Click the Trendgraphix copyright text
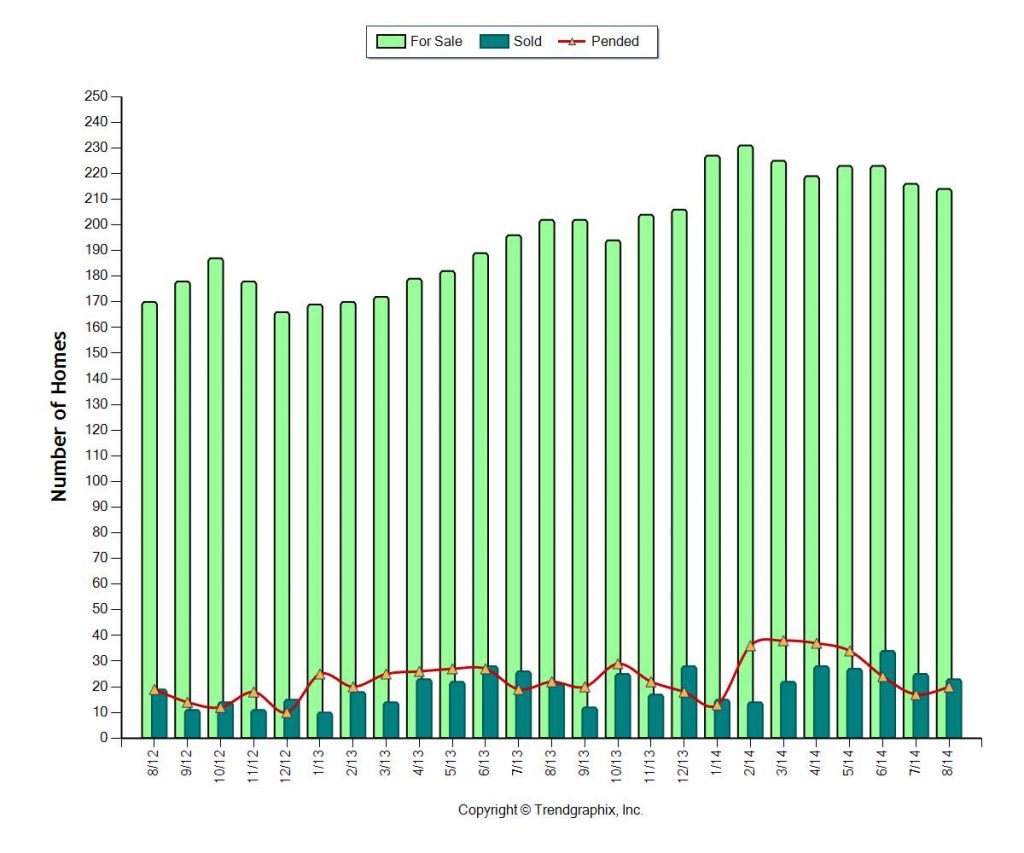The image size is (1024, 853). click(550, 810)
